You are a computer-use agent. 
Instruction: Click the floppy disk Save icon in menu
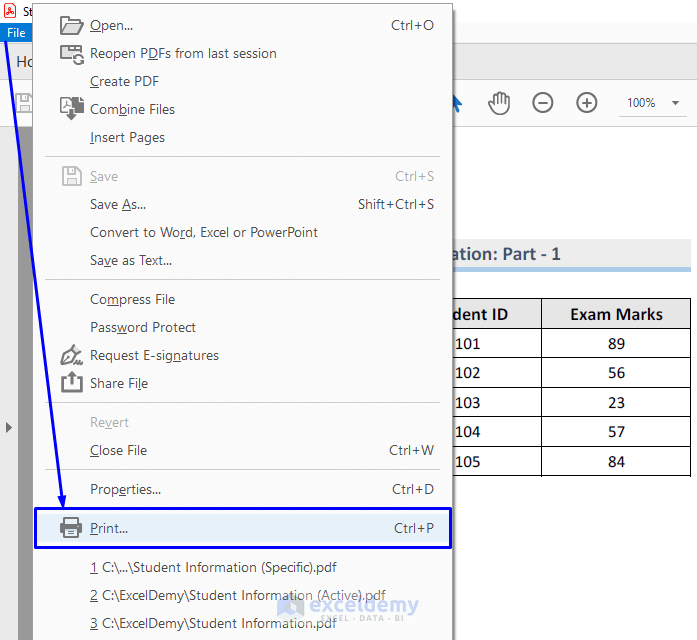[x=72, y=176]
